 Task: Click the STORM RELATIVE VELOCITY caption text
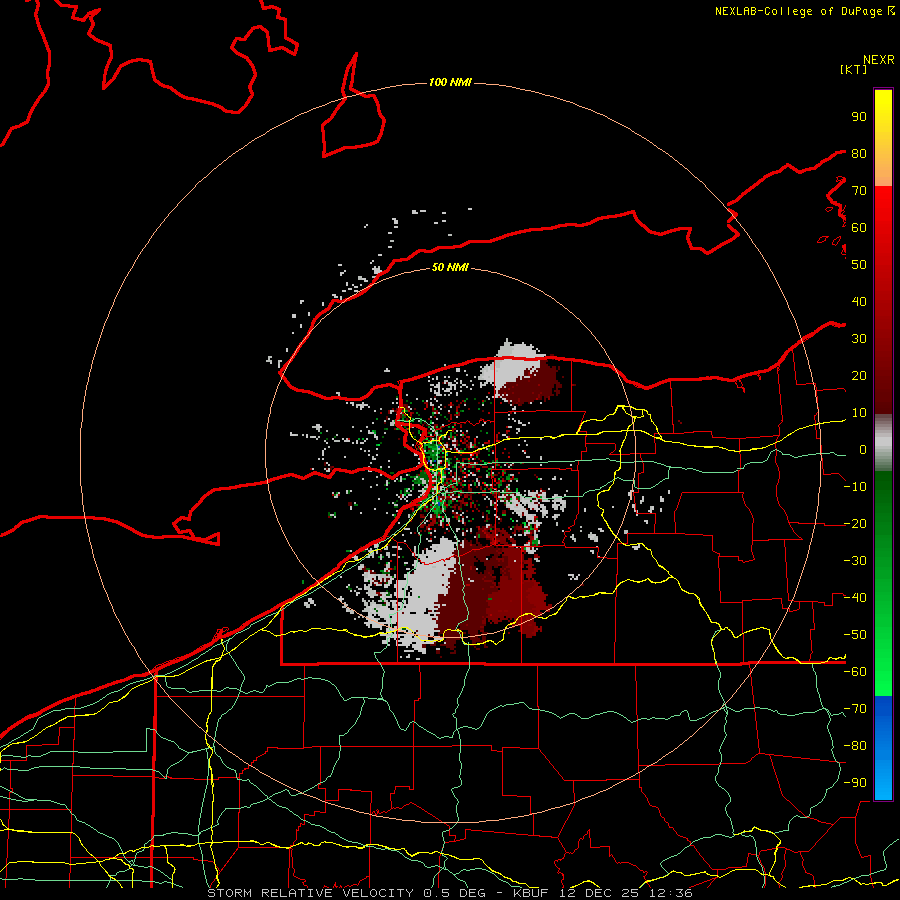(x=310, y=893)
